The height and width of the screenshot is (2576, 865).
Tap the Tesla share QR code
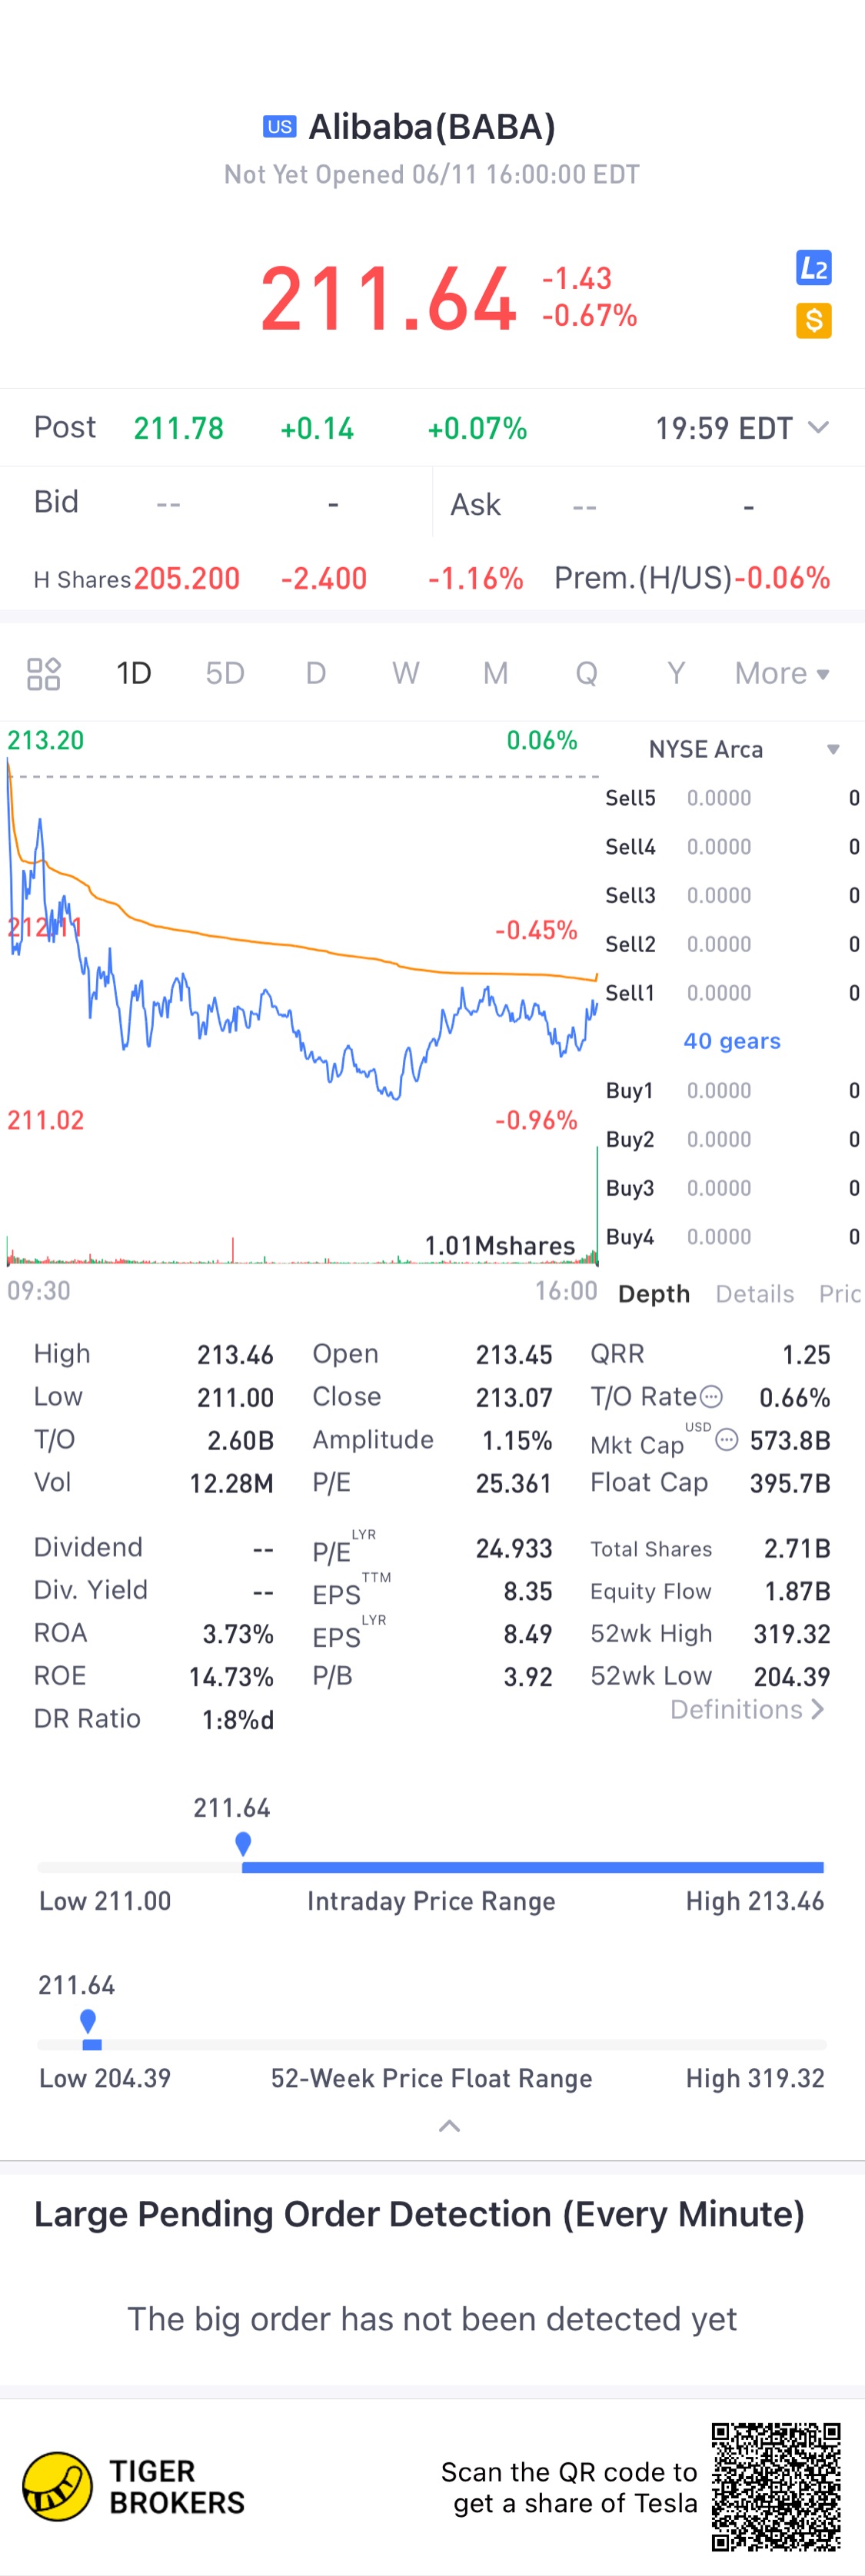click(x=776, y=2485)
